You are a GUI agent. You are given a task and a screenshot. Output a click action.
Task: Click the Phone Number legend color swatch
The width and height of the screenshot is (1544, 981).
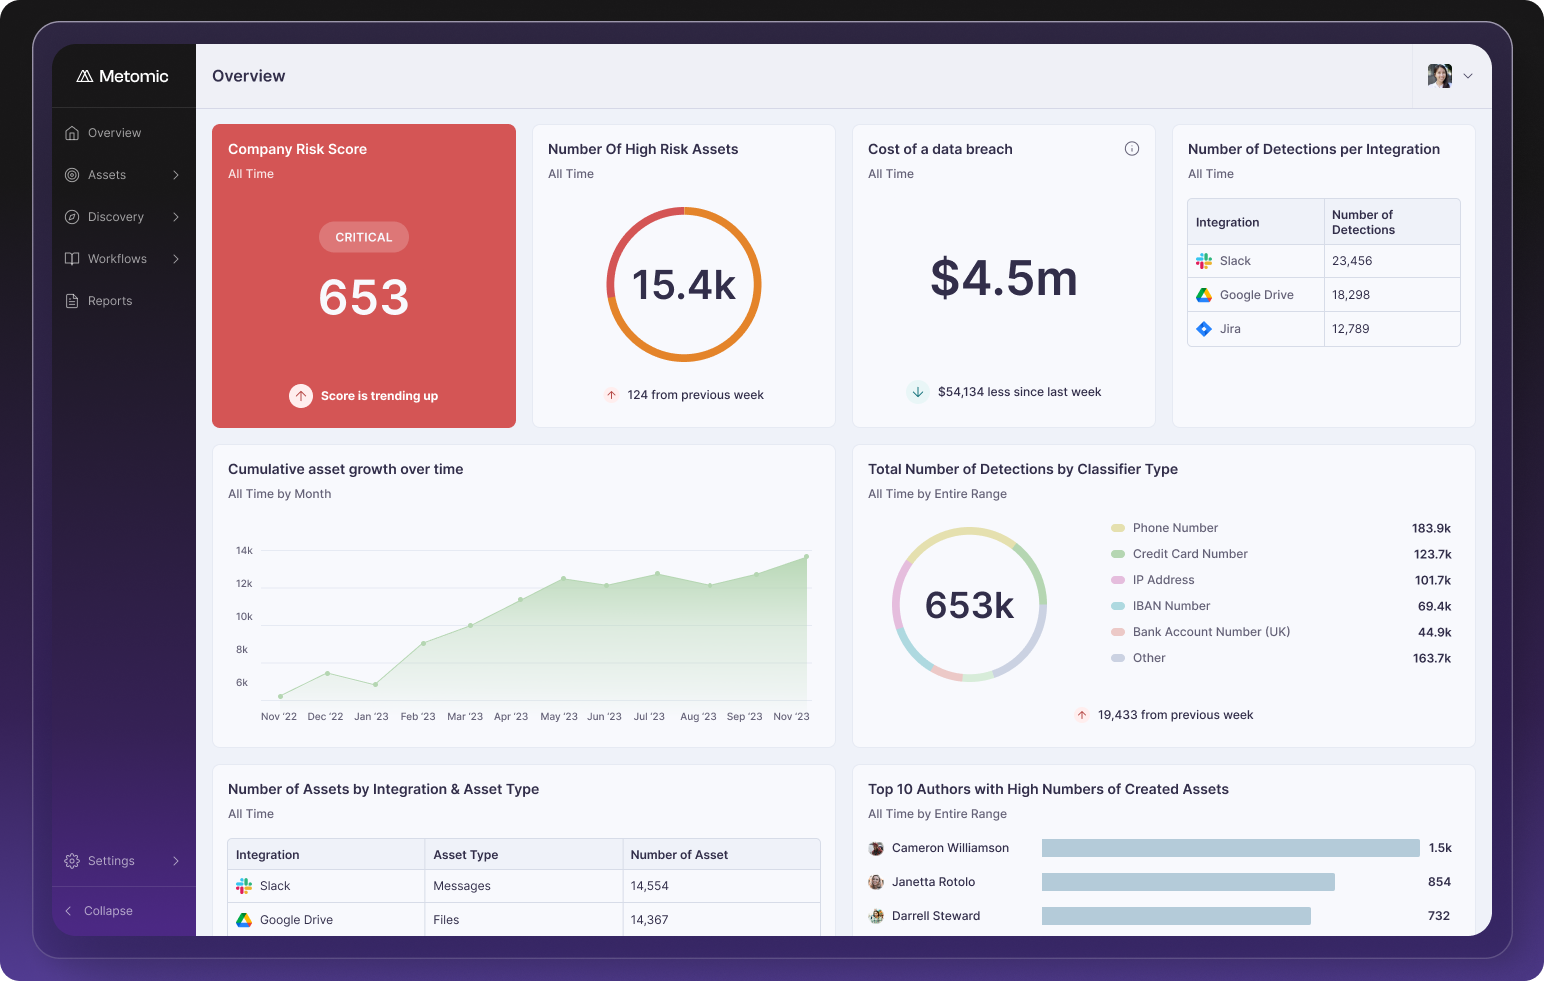tap(1118, 528)
